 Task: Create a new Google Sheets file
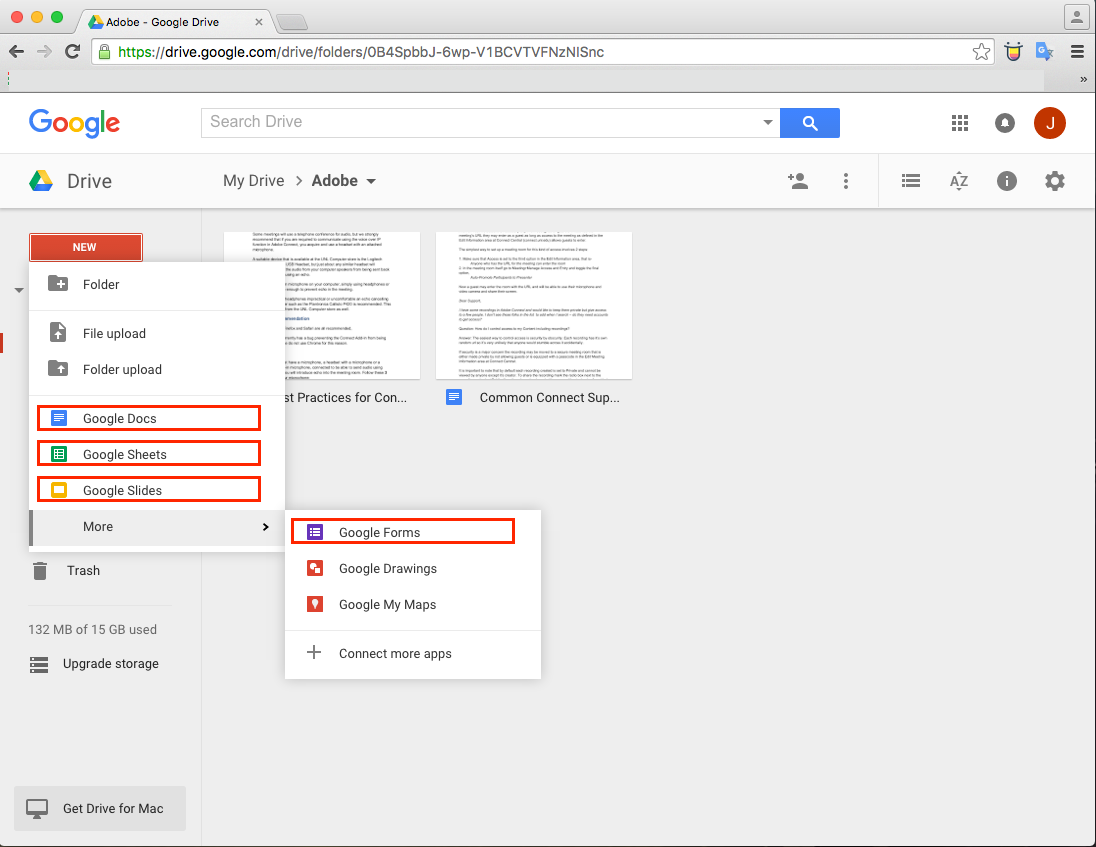point(149,454)
